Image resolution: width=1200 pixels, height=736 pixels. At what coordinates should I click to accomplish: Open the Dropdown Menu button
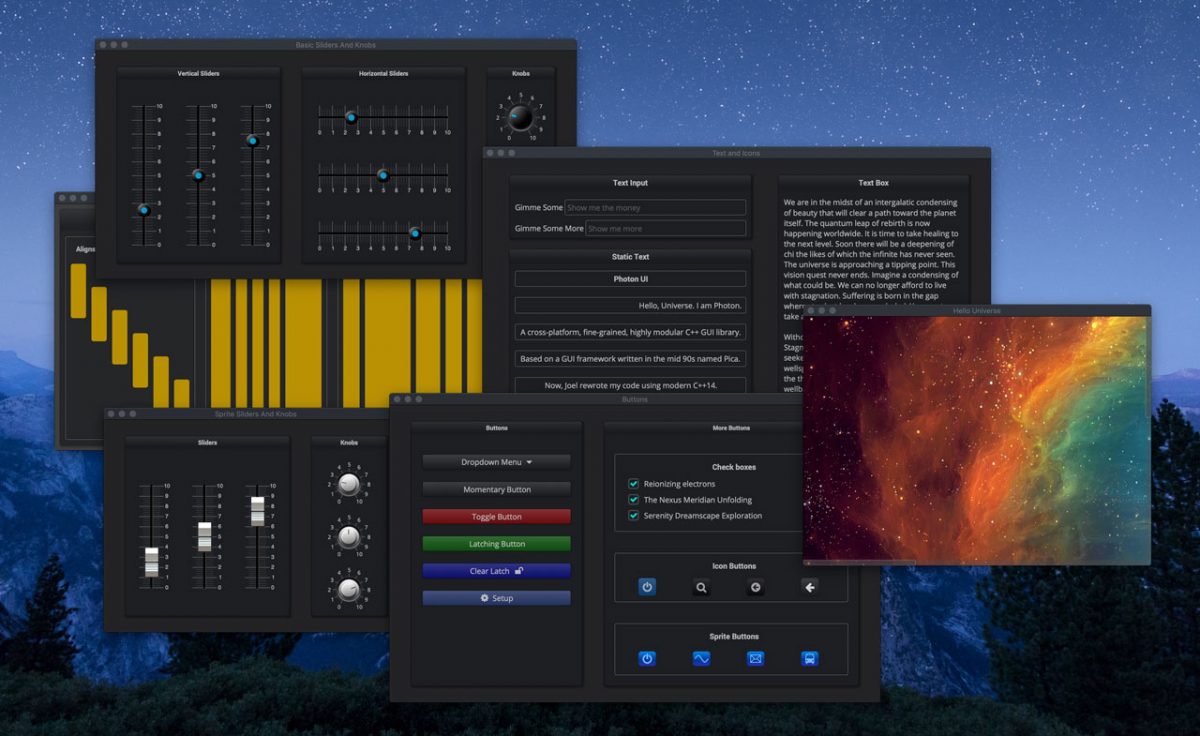[496, 462]
